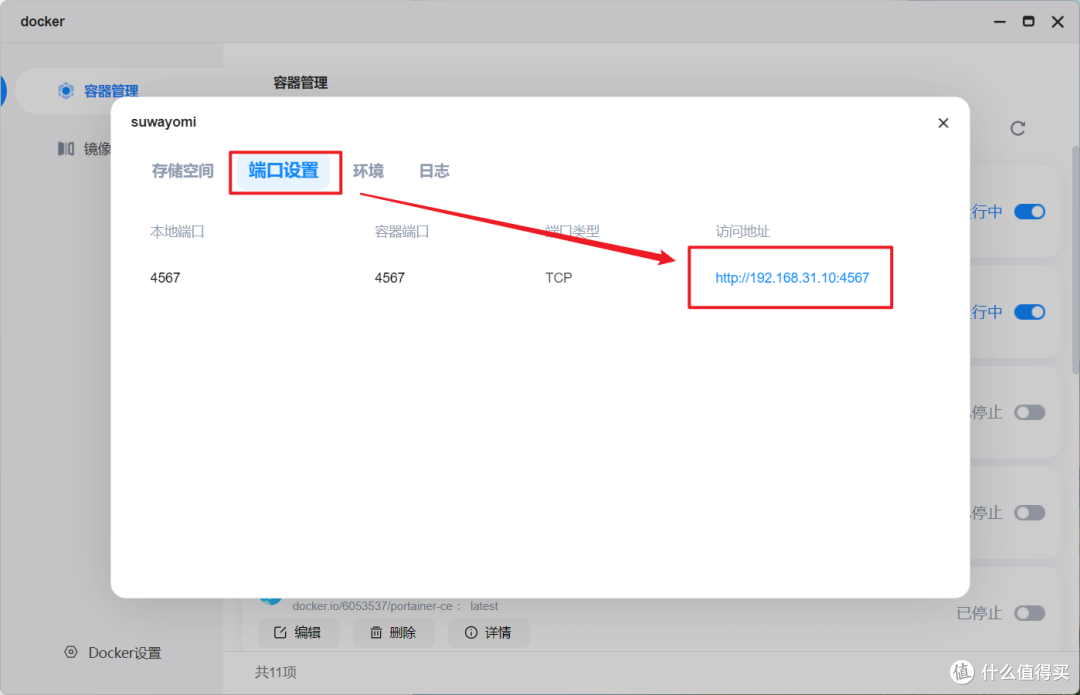This screenshot has height=695, width=1080.
Task: Toggle off the first running container switch
Action: click(x=1030, y=211)
